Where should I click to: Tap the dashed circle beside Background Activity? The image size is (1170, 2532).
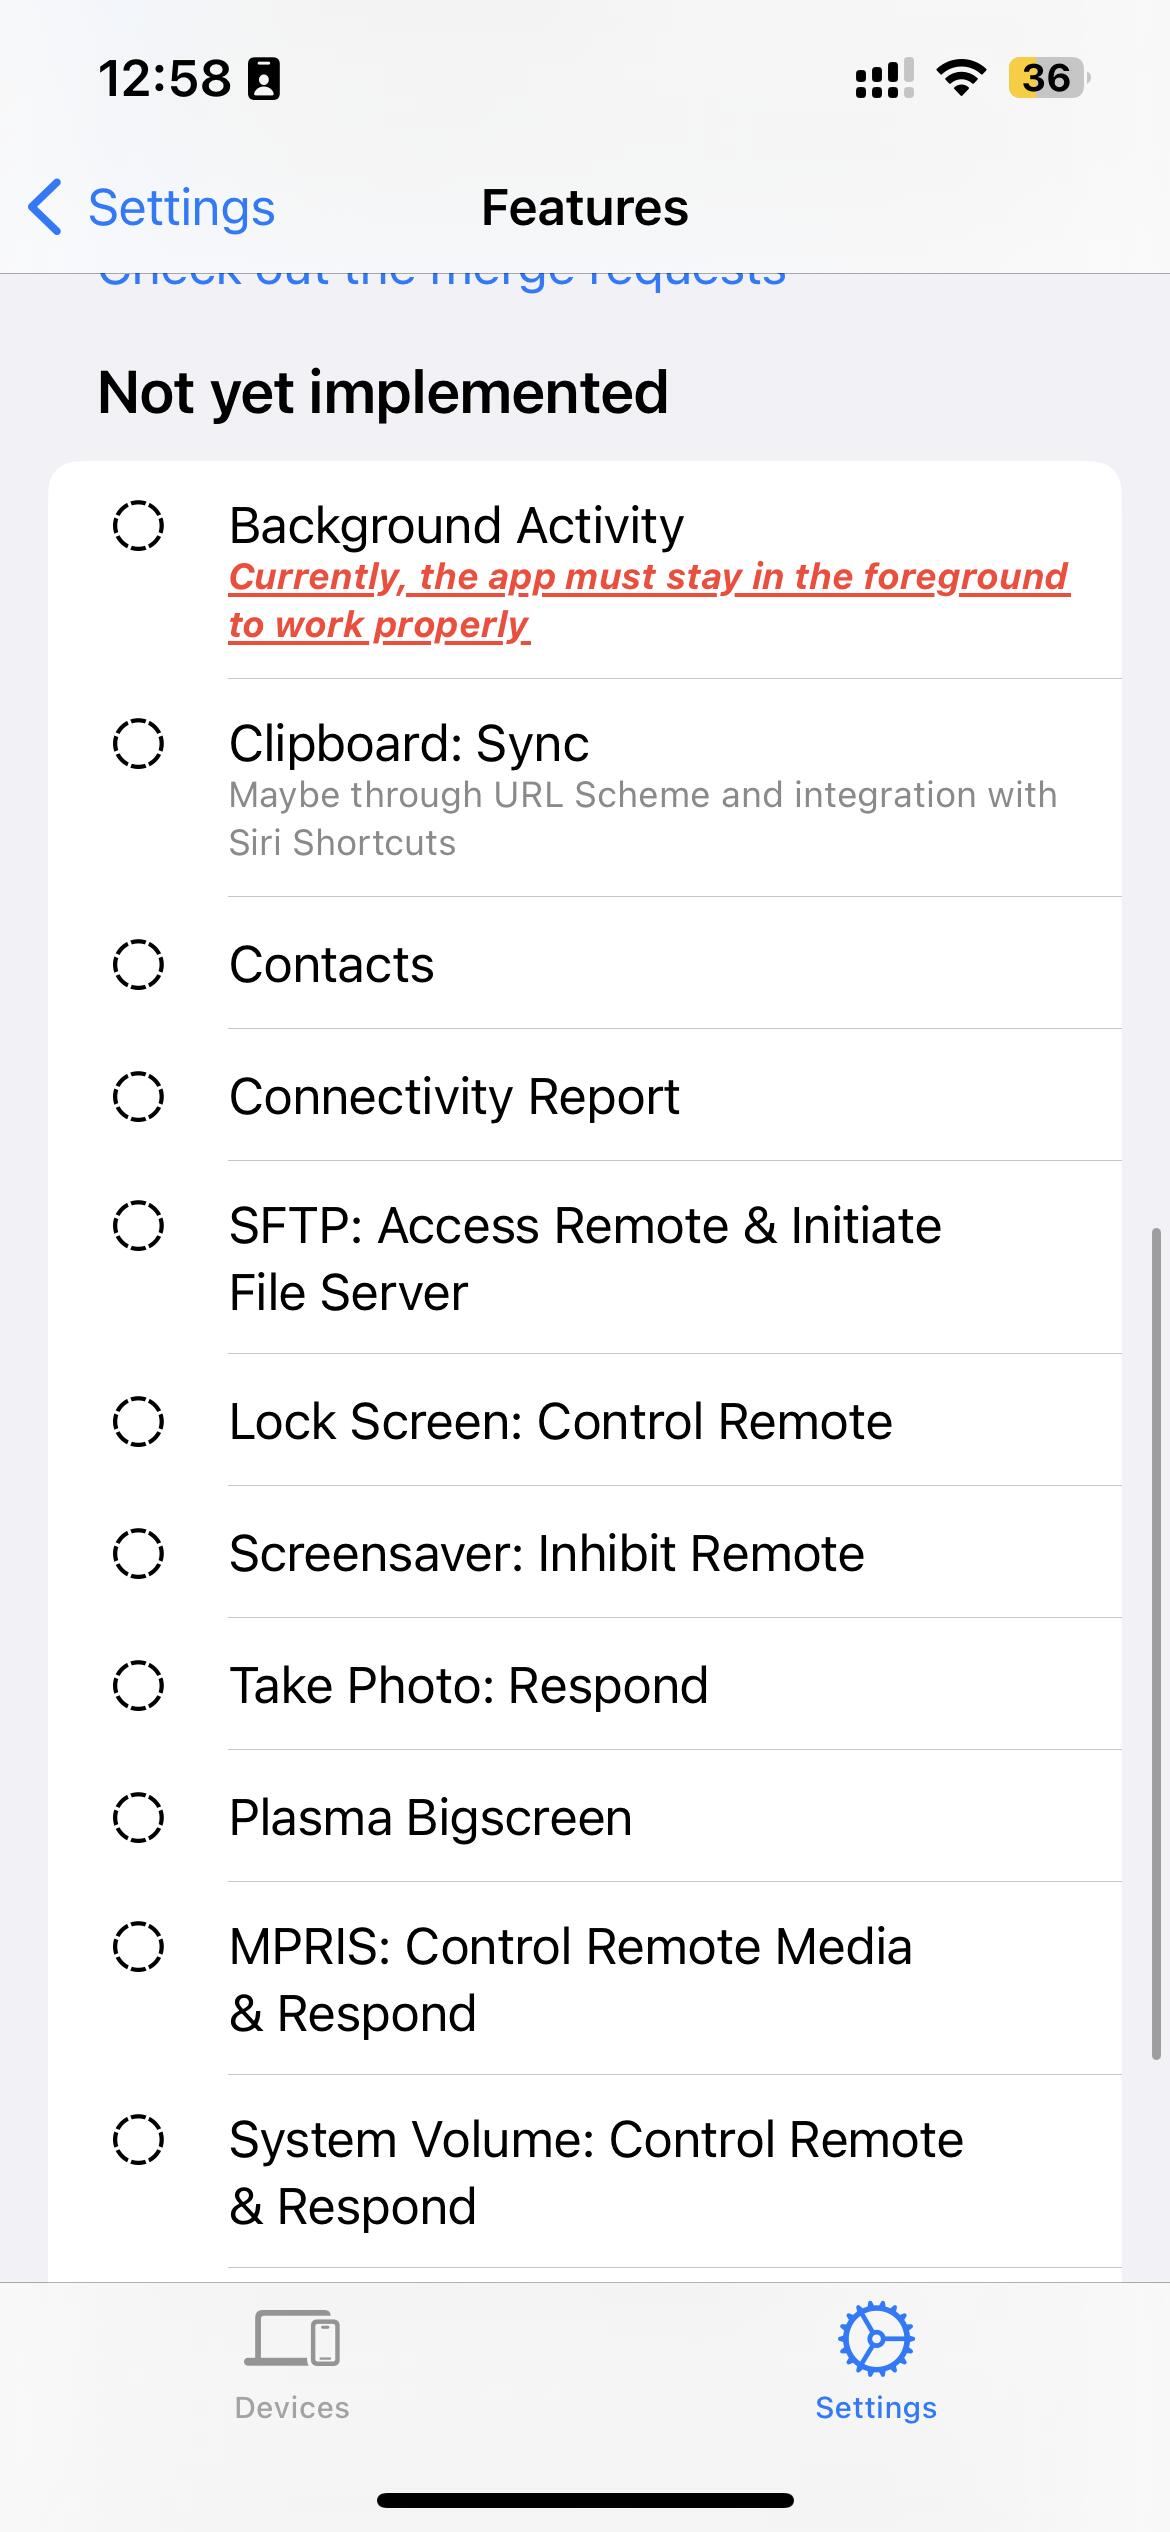[138, 525]
